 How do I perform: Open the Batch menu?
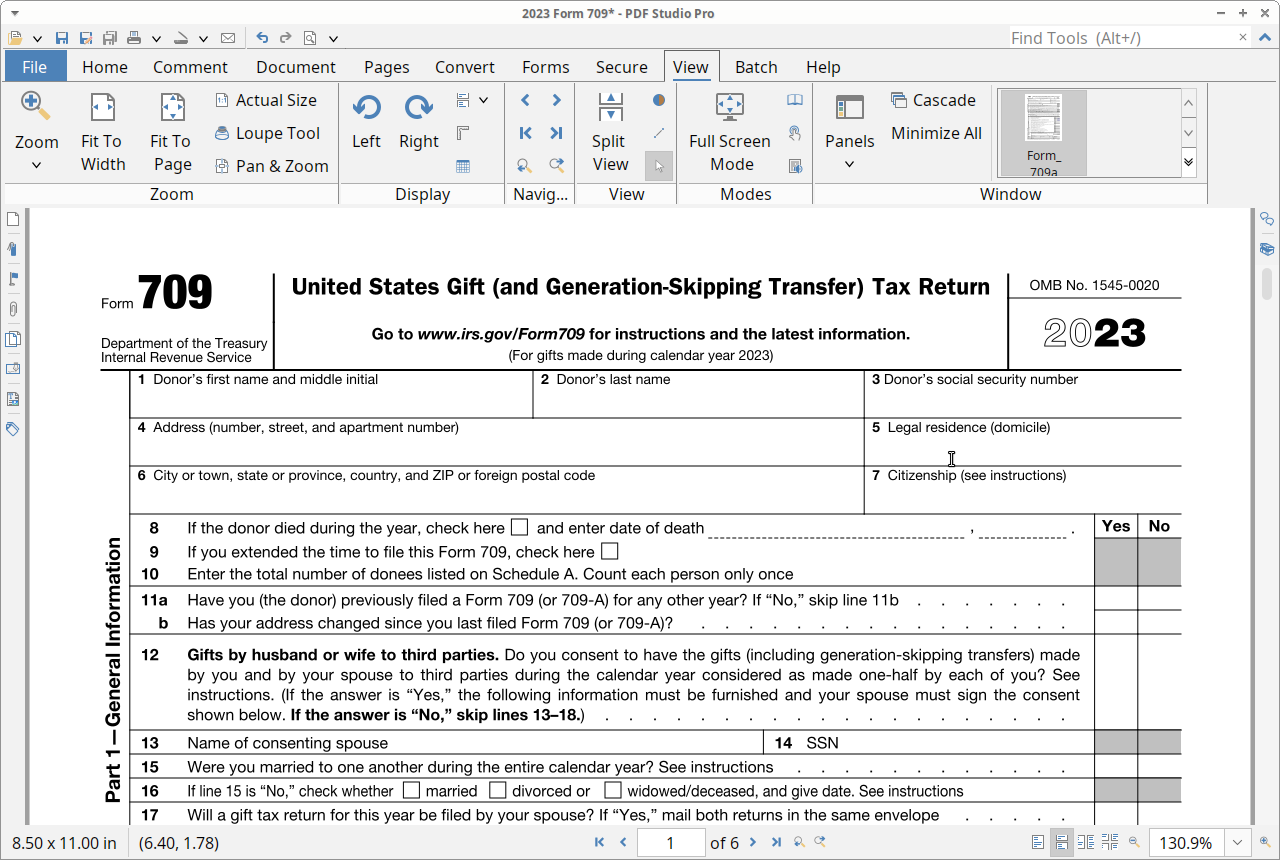coord(755,66)
